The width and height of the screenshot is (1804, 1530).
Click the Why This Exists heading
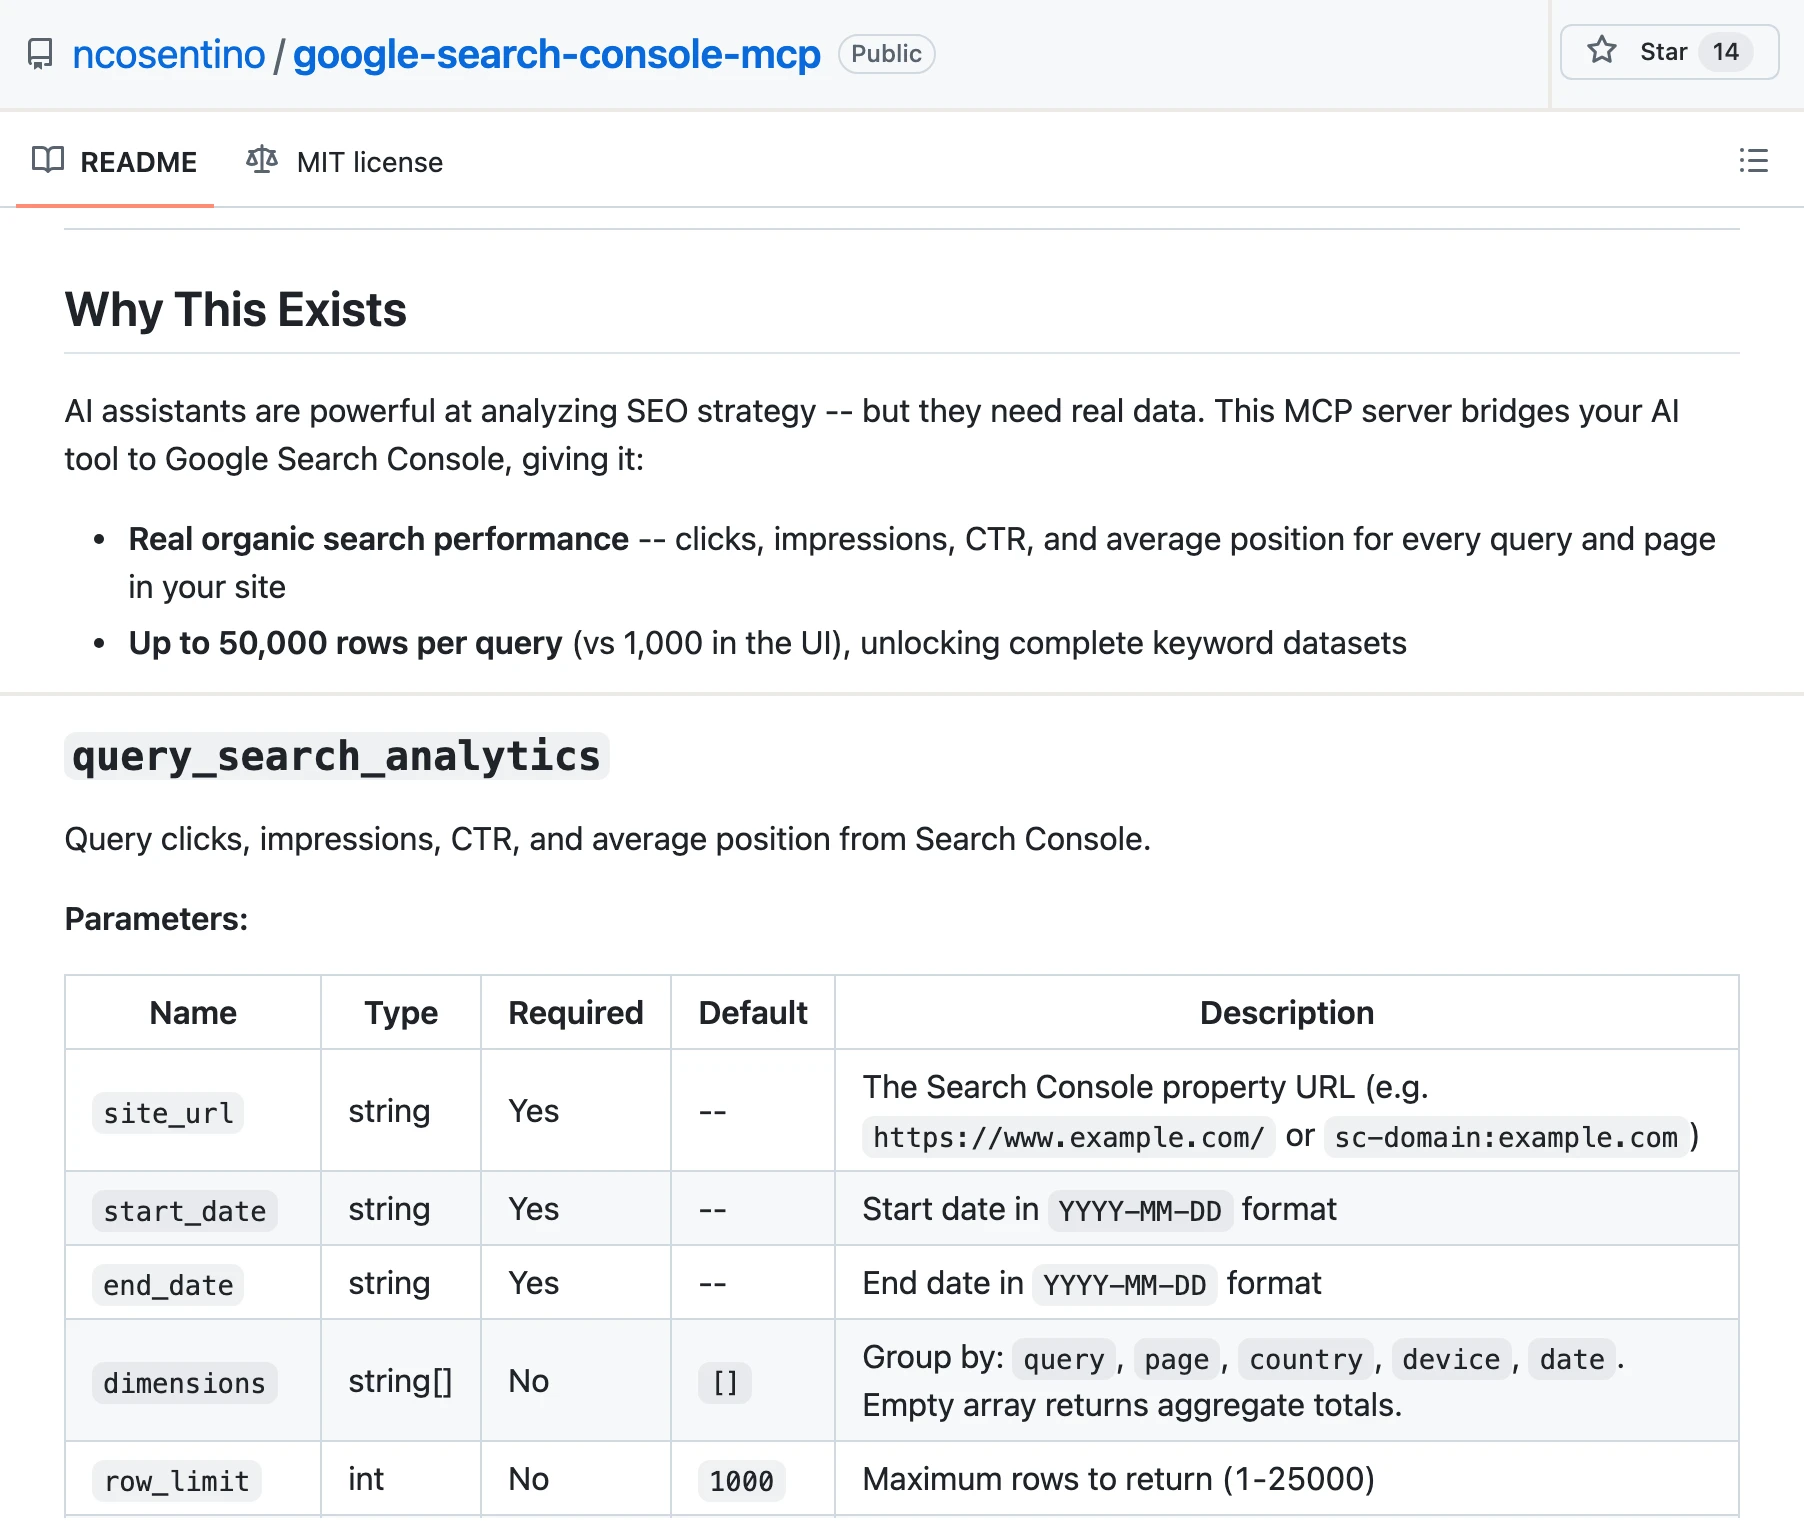[x=236, y=310]
